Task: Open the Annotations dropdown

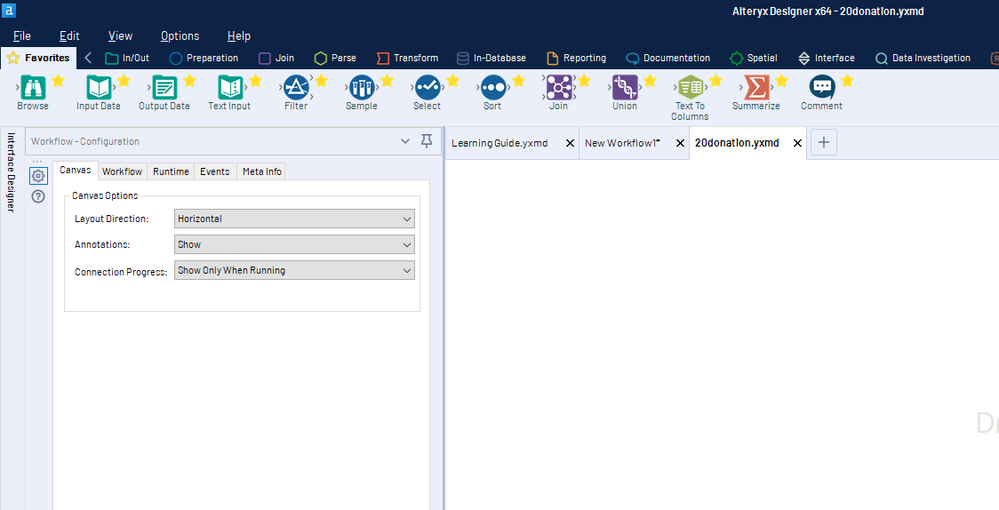Action: [294, 244]
